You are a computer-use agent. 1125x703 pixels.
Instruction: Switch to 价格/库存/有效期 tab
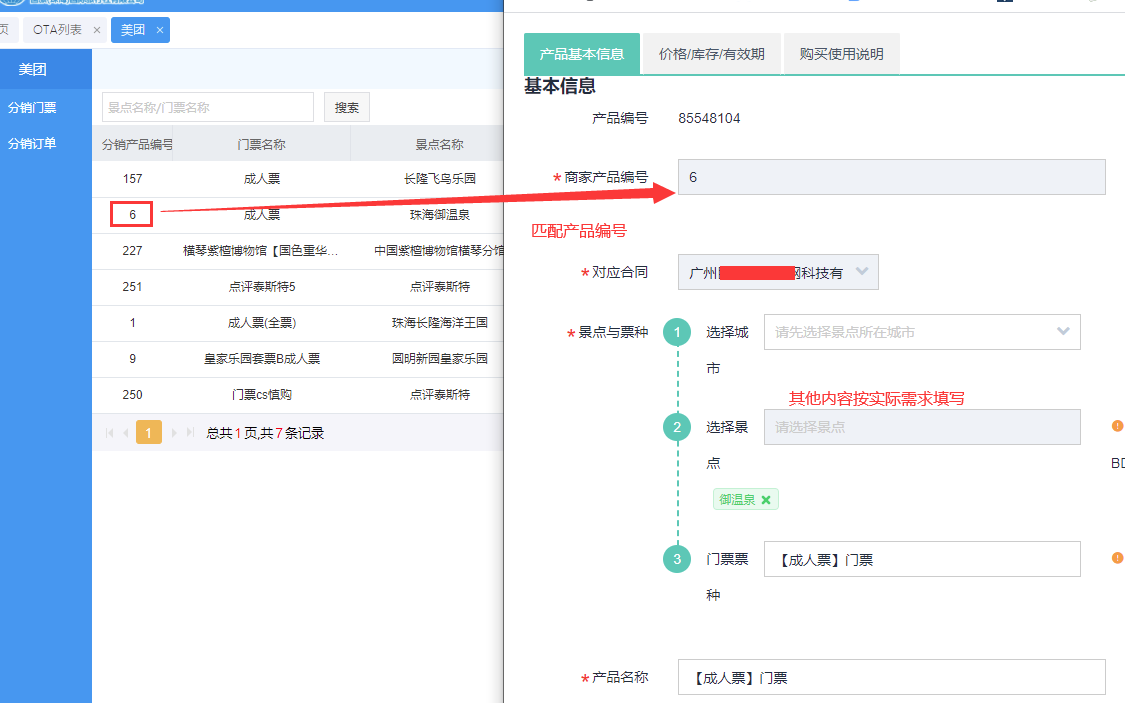[711, 54]
